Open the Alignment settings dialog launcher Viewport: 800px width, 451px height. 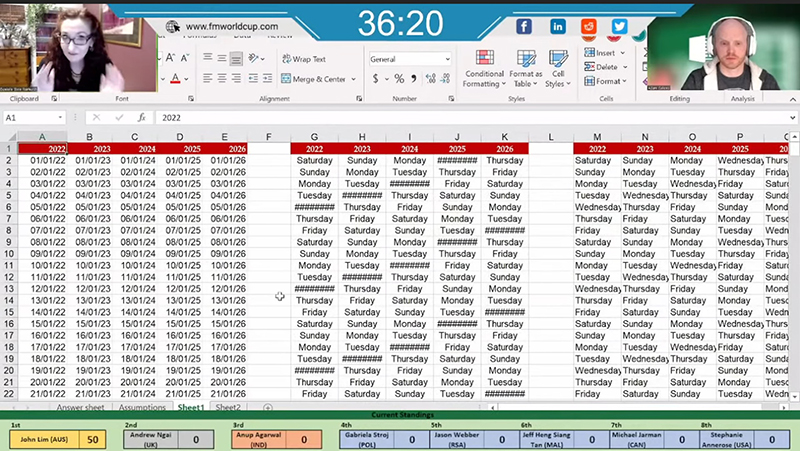359,98
